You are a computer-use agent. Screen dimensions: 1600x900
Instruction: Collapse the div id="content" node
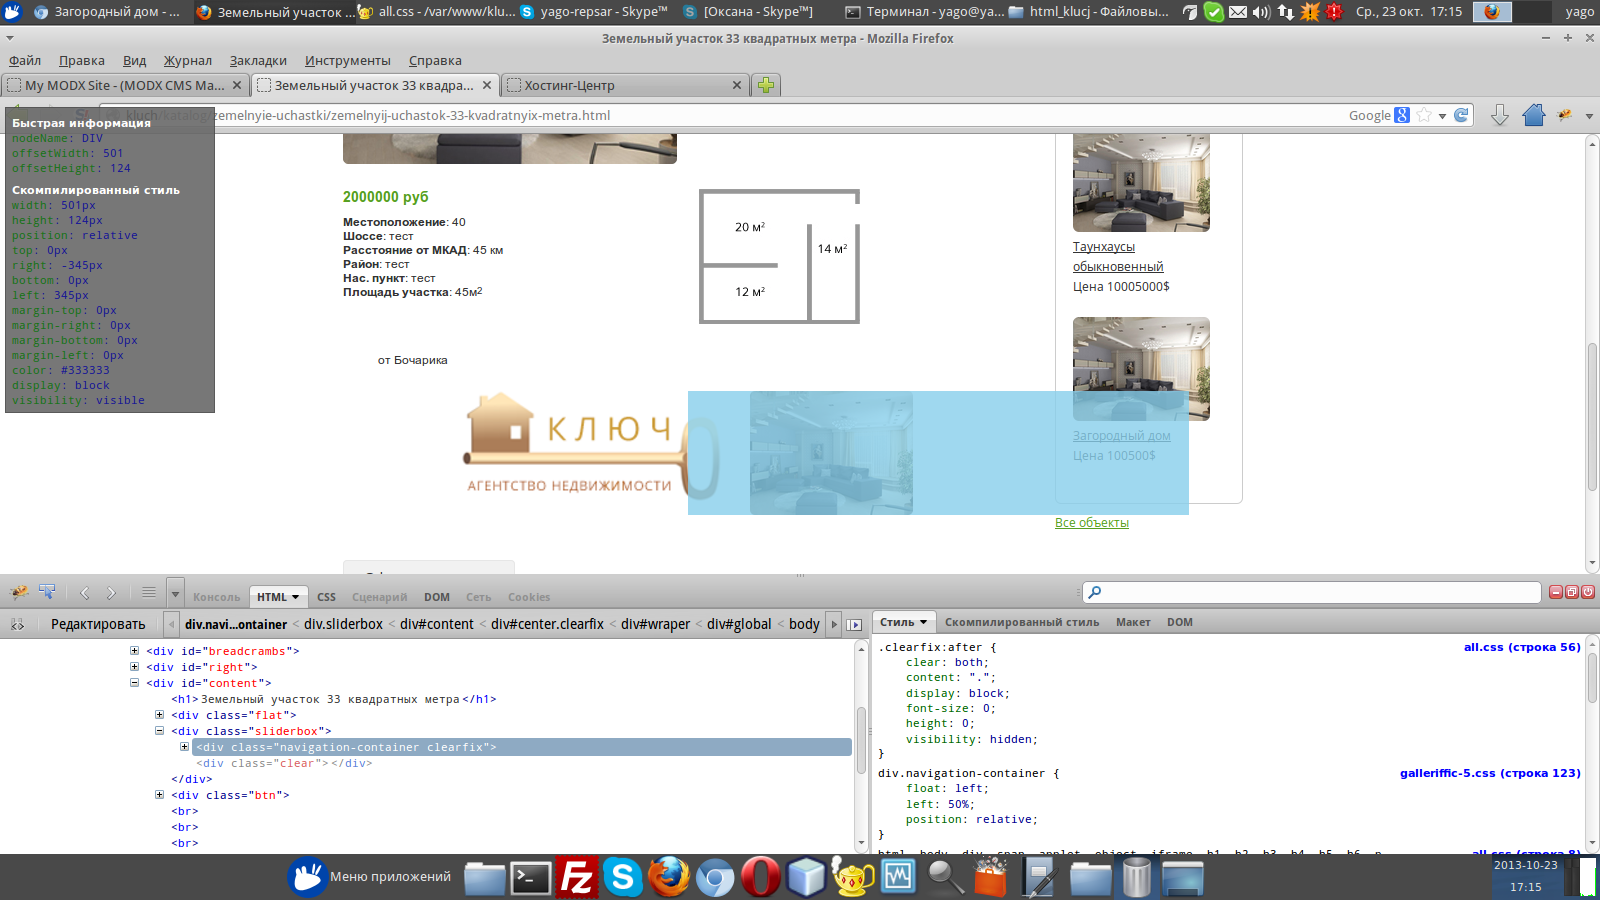134,683
